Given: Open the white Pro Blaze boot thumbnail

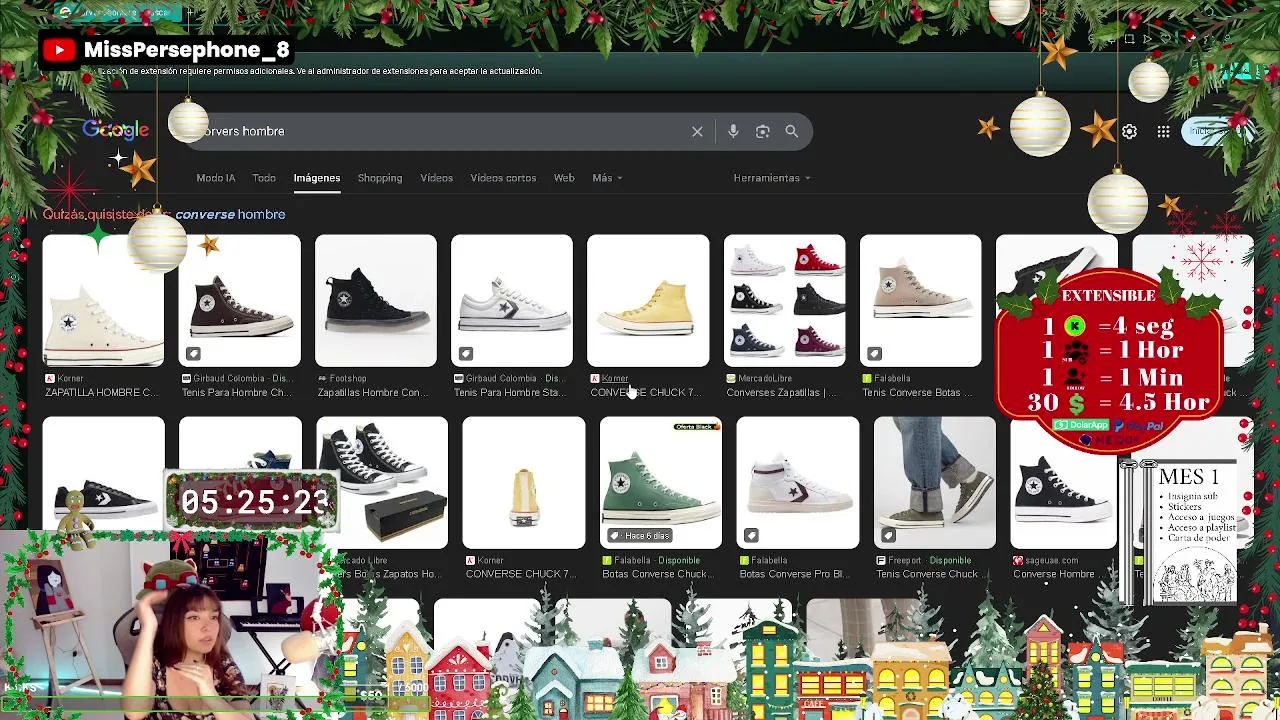Looking at the screenshot, I should pyautogui.click(x=798, y=483).
